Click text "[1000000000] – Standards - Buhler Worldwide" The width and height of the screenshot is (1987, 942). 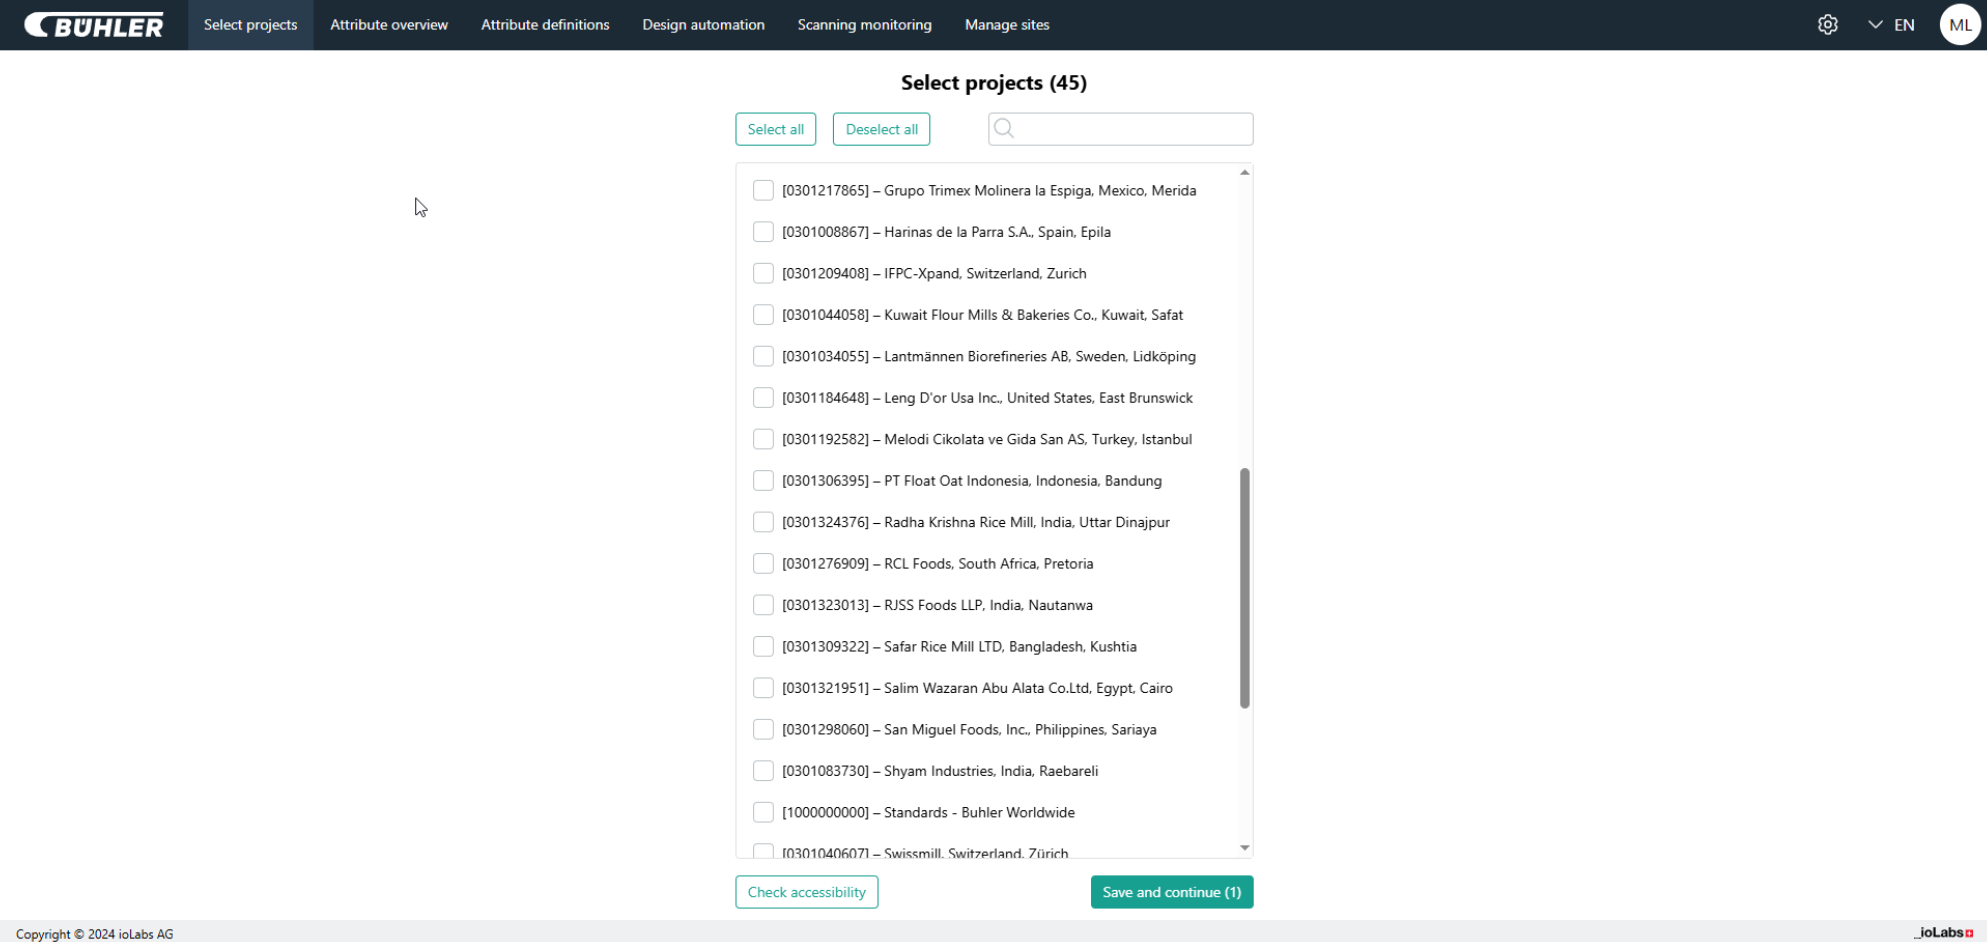(x=928, y=813)
